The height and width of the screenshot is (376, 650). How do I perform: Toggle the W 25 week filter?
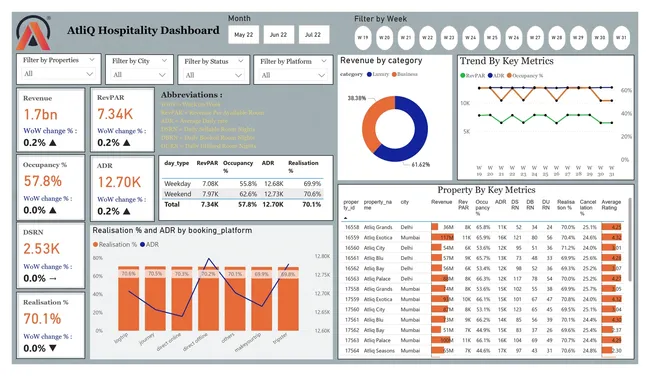(x=492, y=37)
